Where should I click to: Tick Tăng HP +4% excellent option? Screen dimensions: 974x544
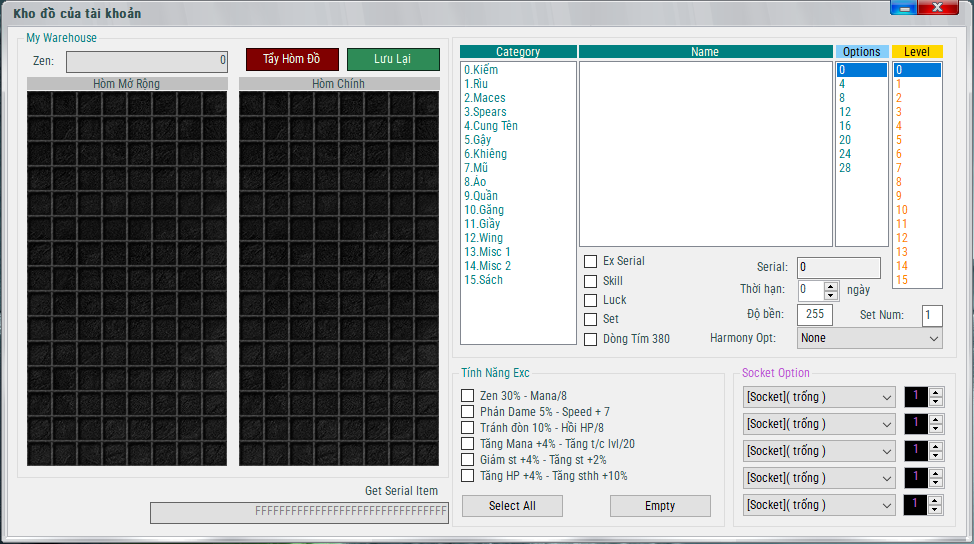[468, 476]
